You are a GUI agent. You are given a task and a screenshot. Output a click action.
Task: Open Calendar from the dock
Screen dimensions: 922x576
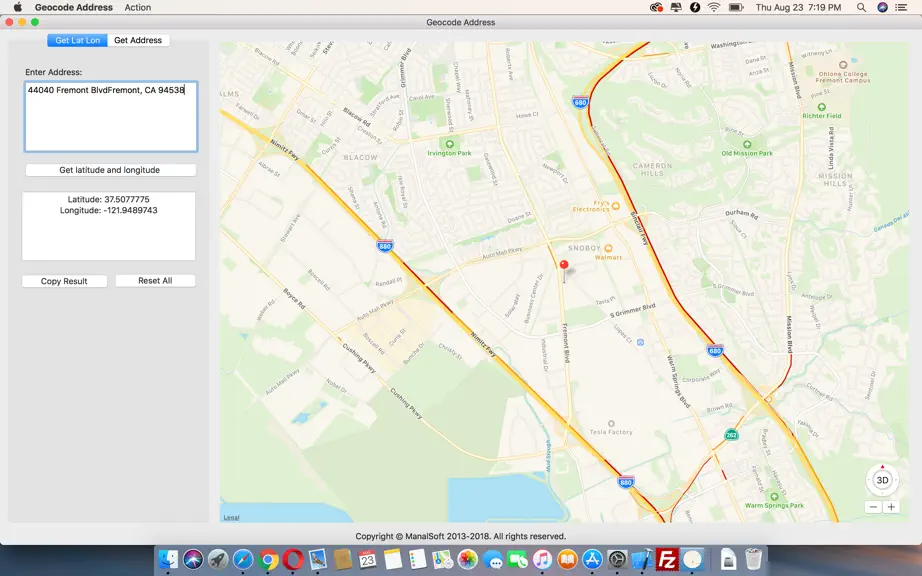click(368, 559)
